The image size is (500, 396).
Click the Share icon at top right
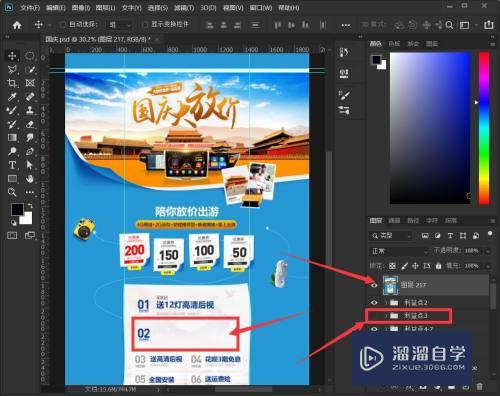click(489, 25)
